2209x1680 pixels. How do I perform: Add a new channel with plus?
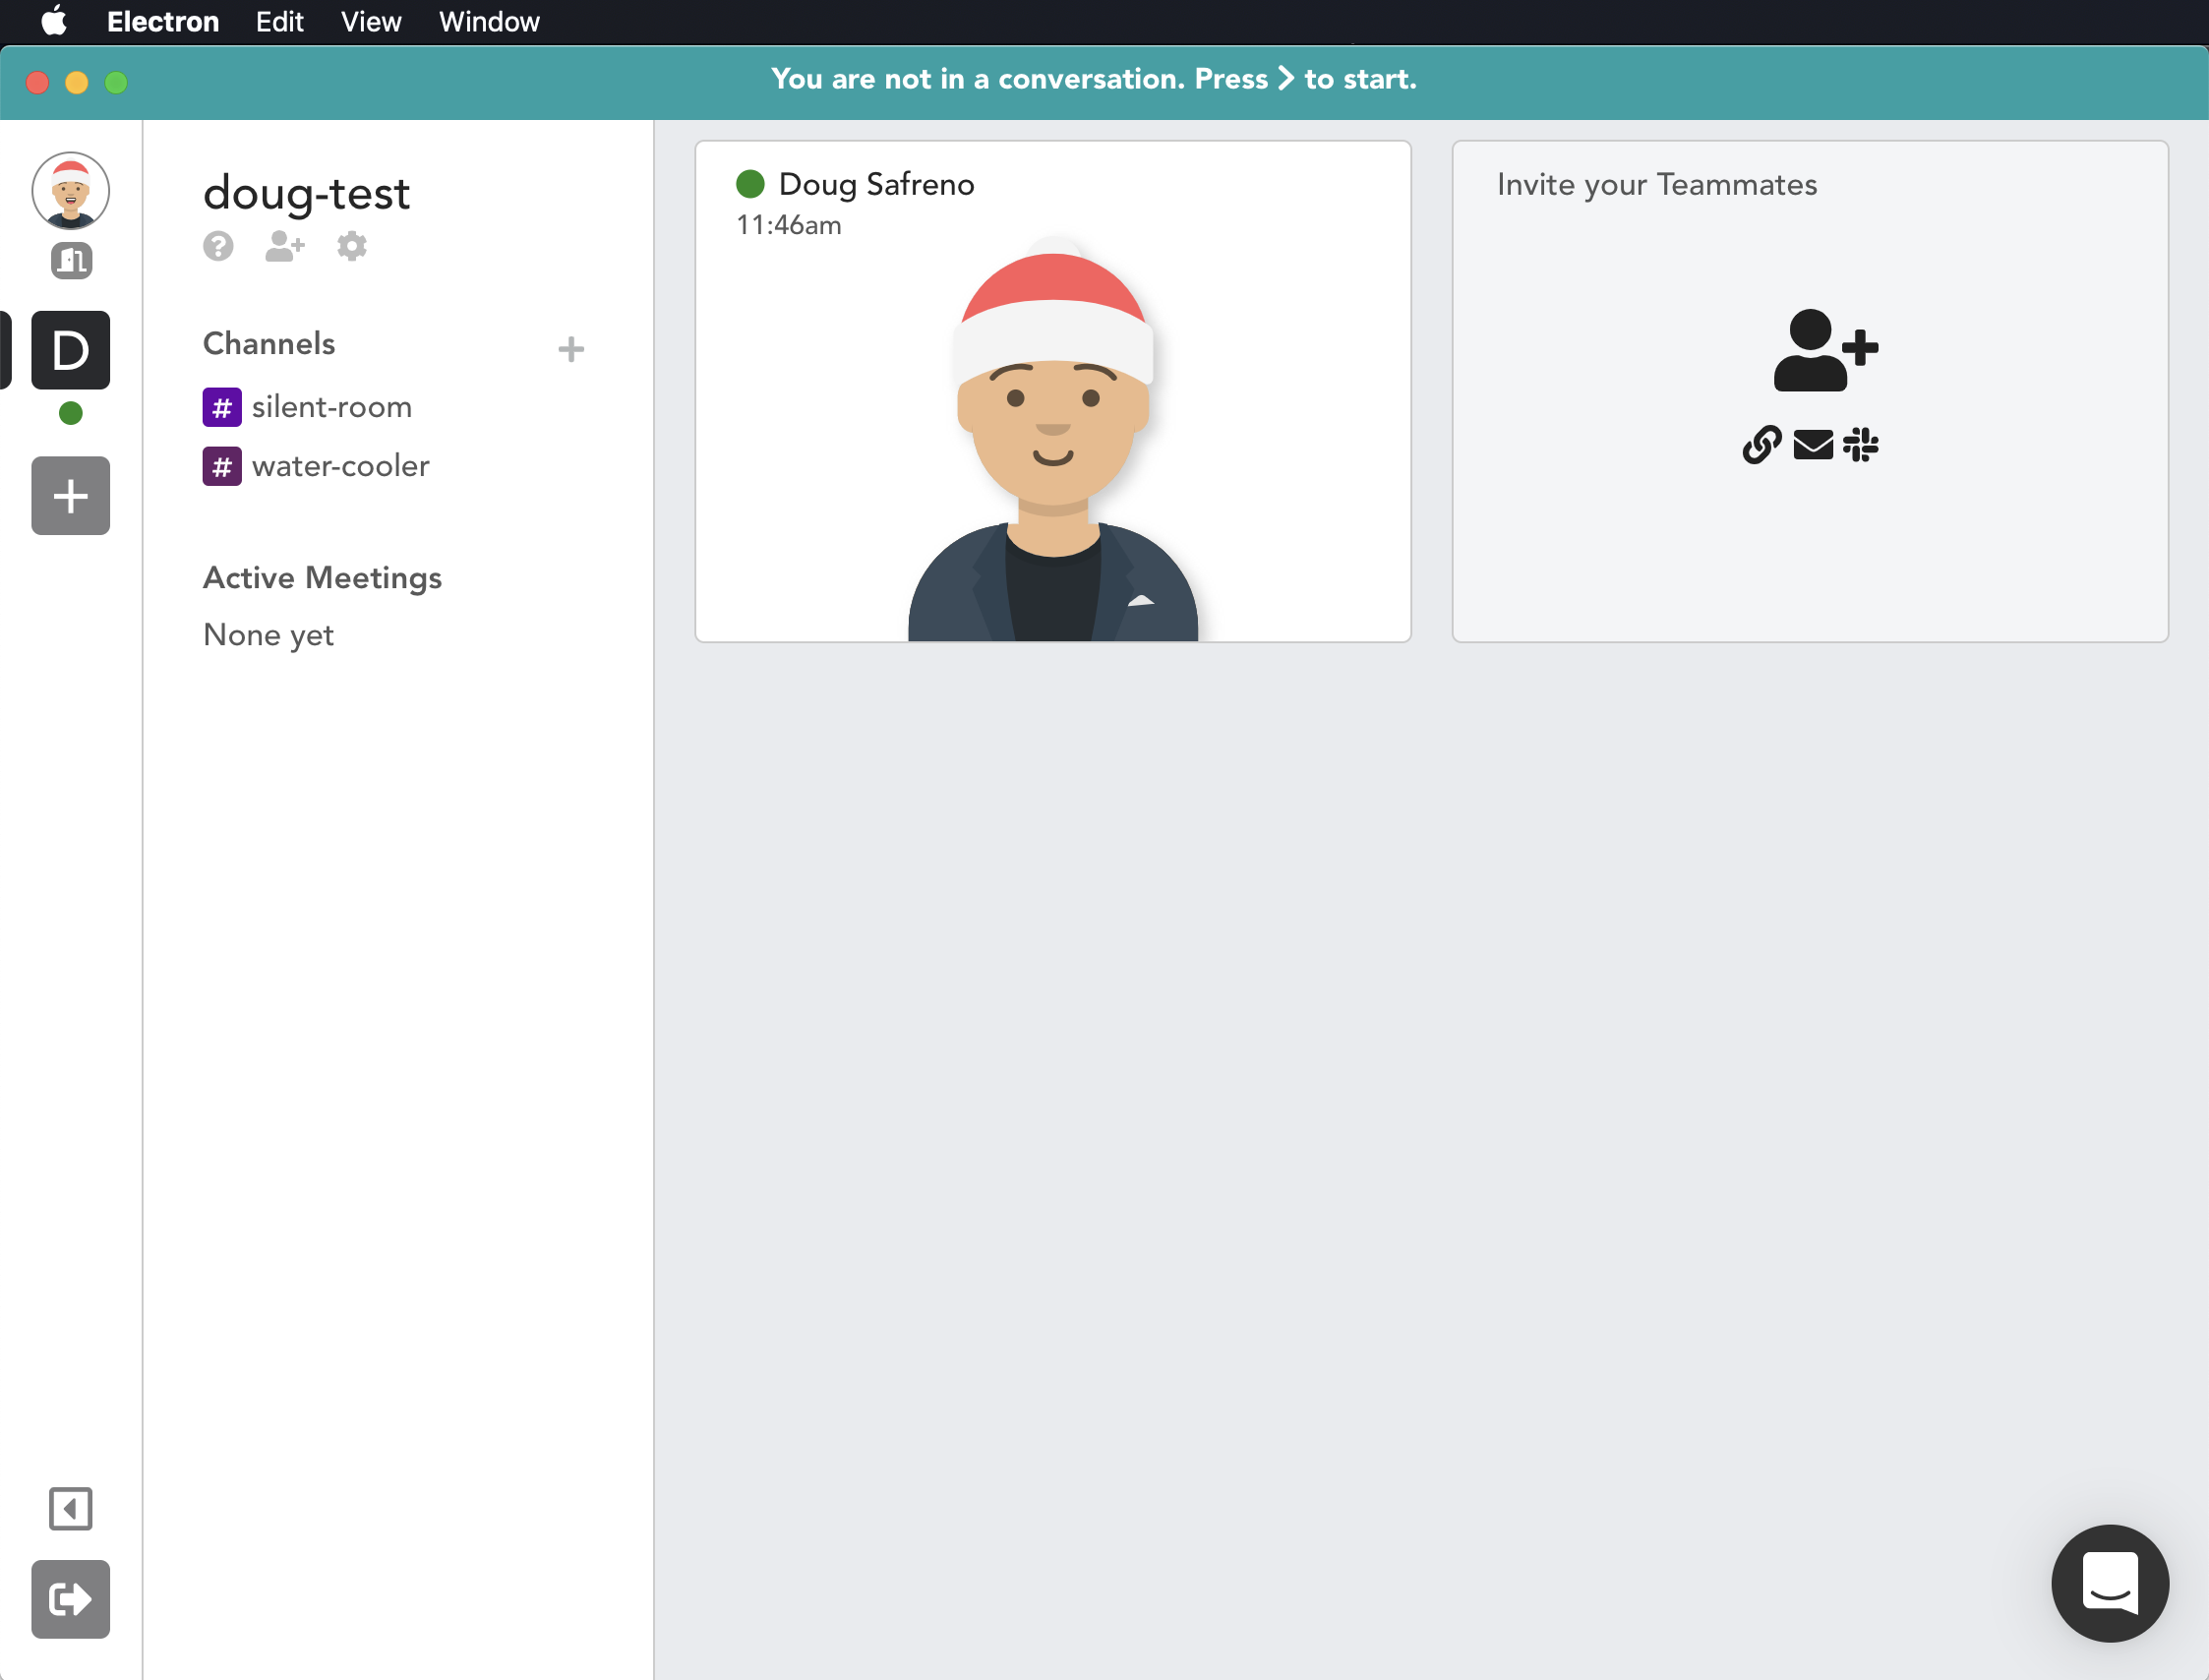(x=571, y=349)
